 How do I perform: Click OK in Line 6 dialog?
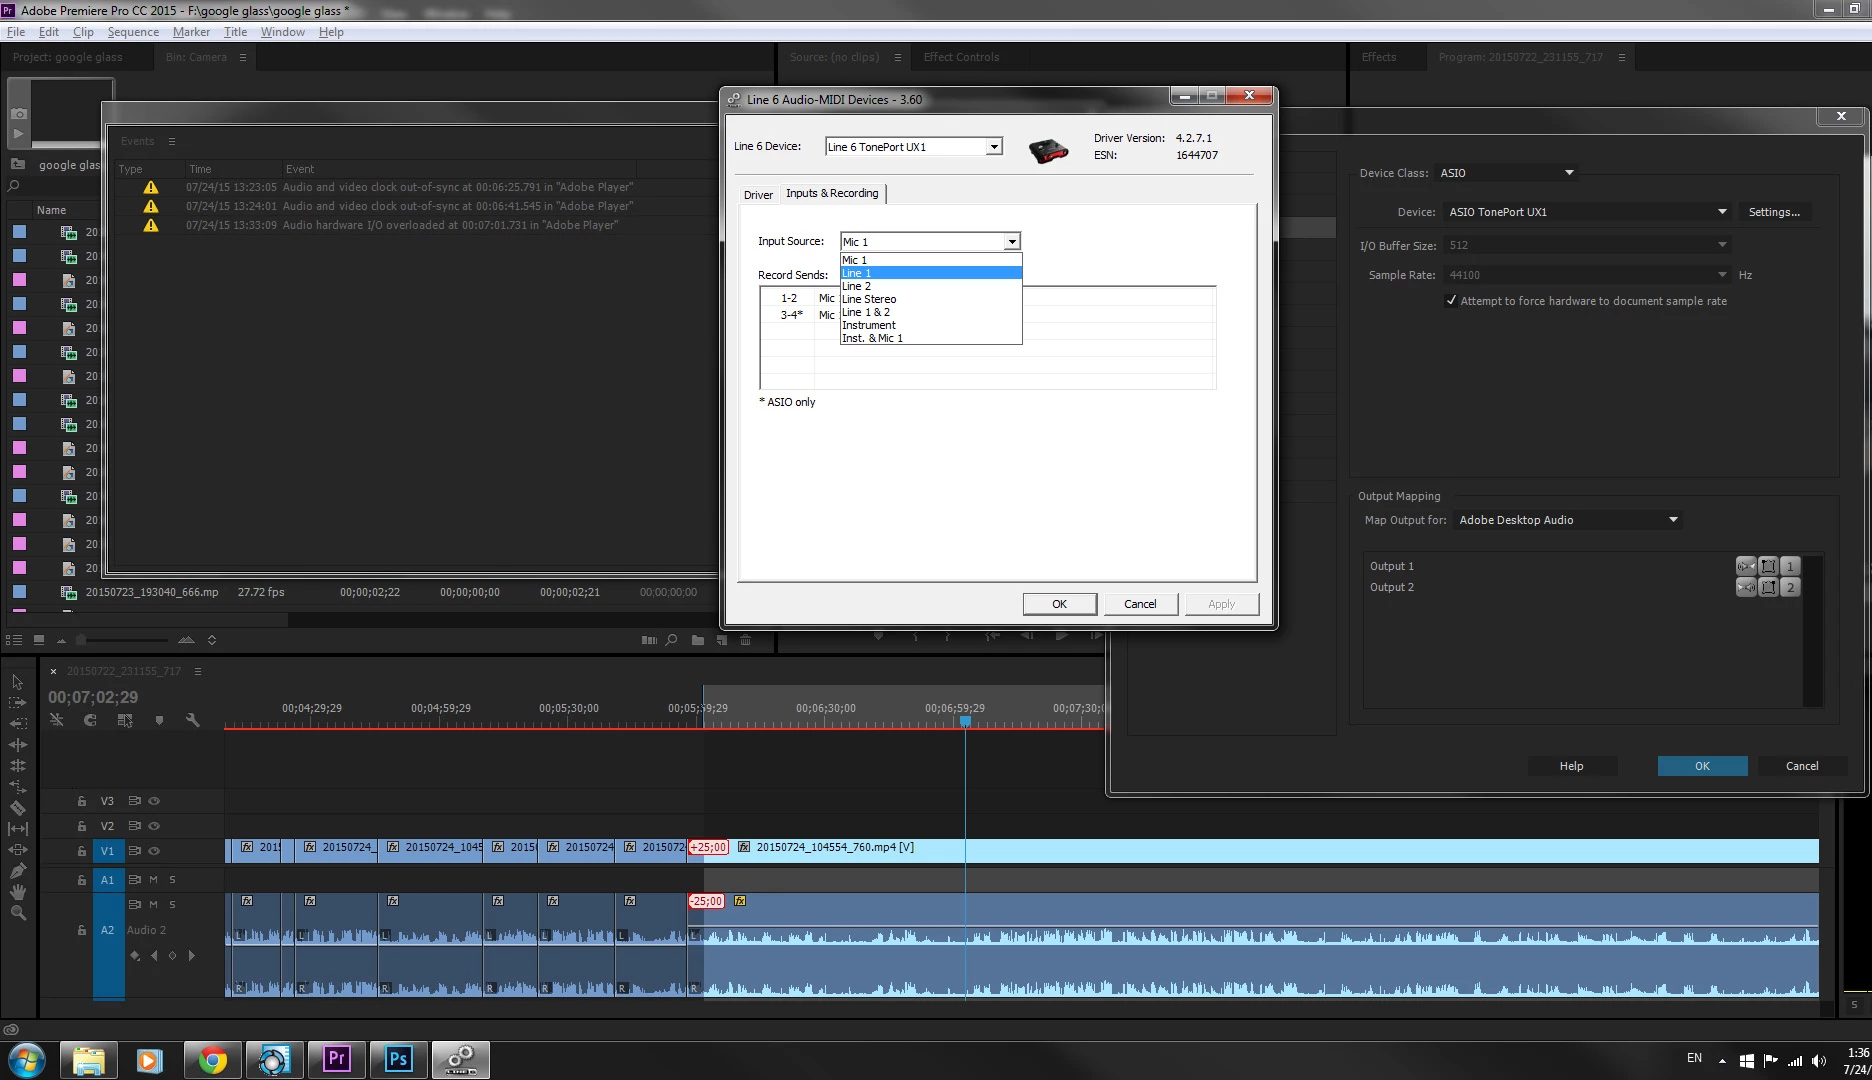click(x=1060, y=604)
